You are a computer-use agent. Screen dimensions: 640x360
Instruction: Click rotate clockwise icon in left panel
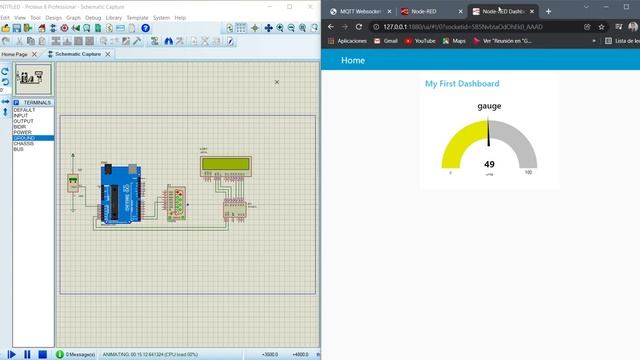click(5, 71)
